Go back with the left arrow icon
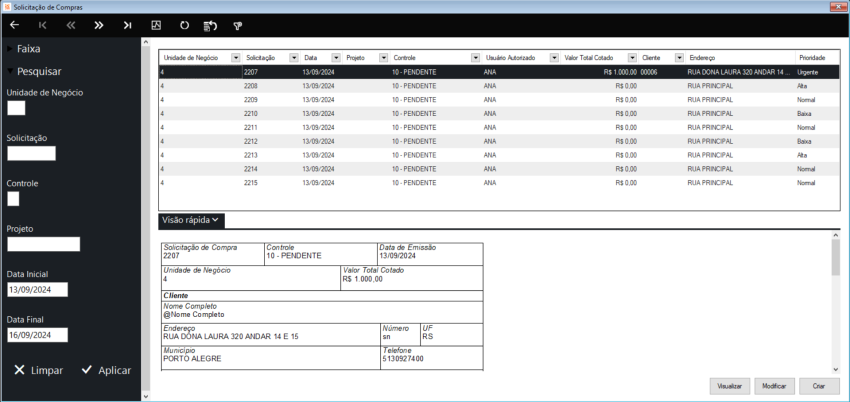Image resolution: width=850 pixels, height=402 pixels. click(15, 25)
